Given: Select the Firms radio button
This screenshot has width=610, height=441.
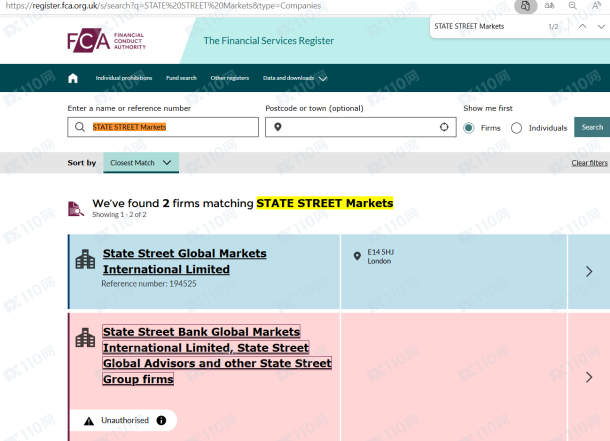Looking at the screenshot, I should click(469, 128).
